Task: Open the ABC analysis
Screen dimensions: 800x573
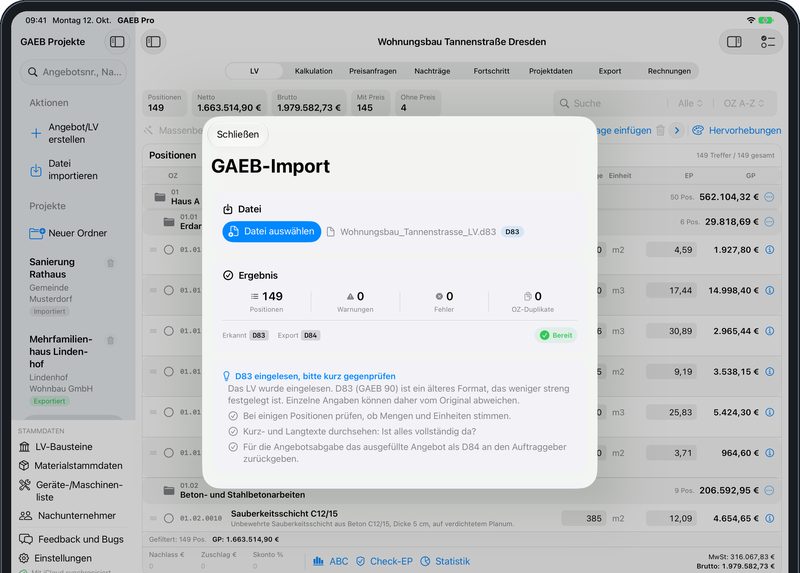Action: 331,561
